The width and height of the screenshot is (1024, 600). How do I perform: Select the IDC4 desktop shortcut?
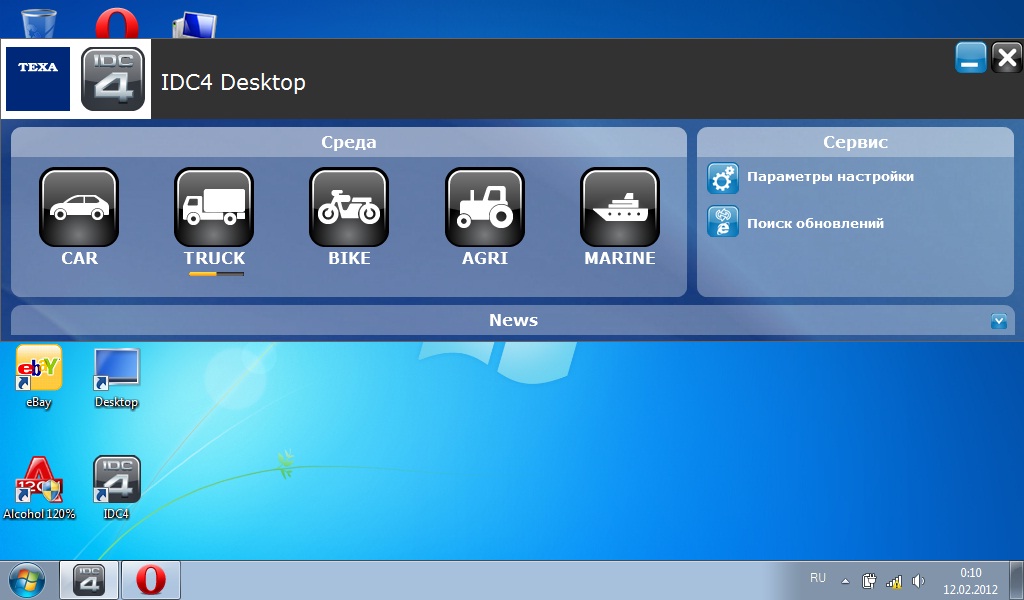(116, 488)
